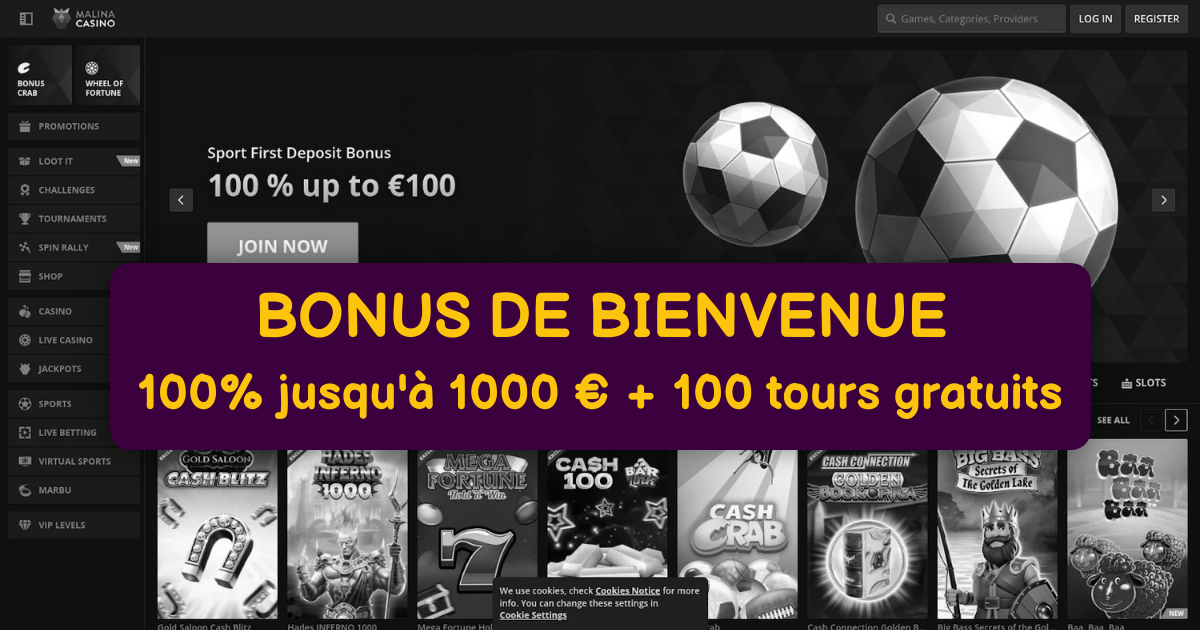Open the Wheel of Fortune tile
Image resolution: width=1200 pixels, height=630 pixels.
[x=107, y=75]
